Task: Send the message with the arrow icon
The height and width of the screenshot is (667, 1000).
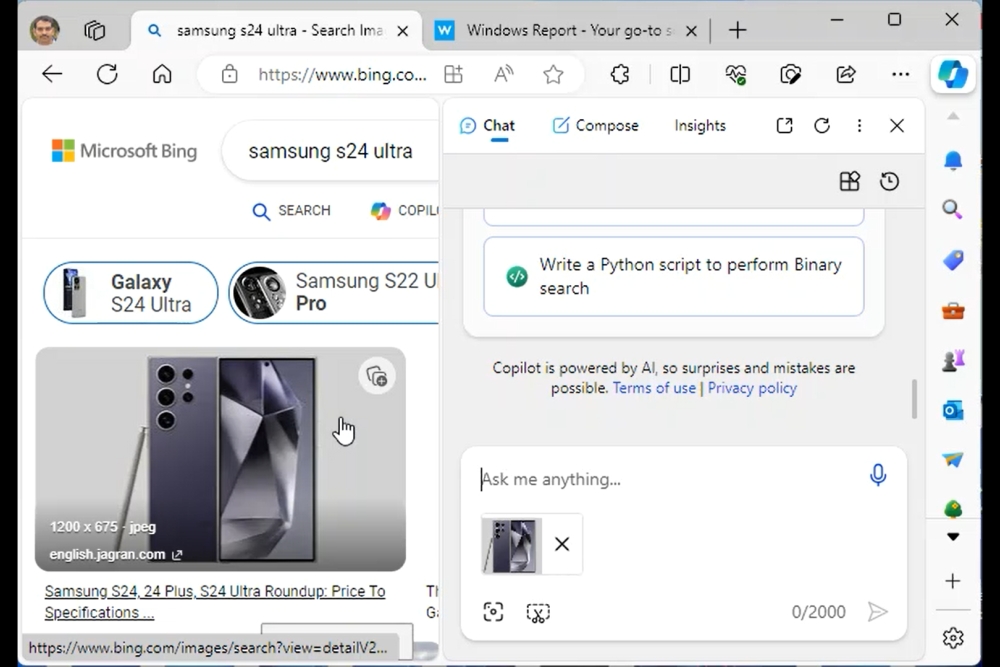Action: pyautogui.click(x=878, y=612)
